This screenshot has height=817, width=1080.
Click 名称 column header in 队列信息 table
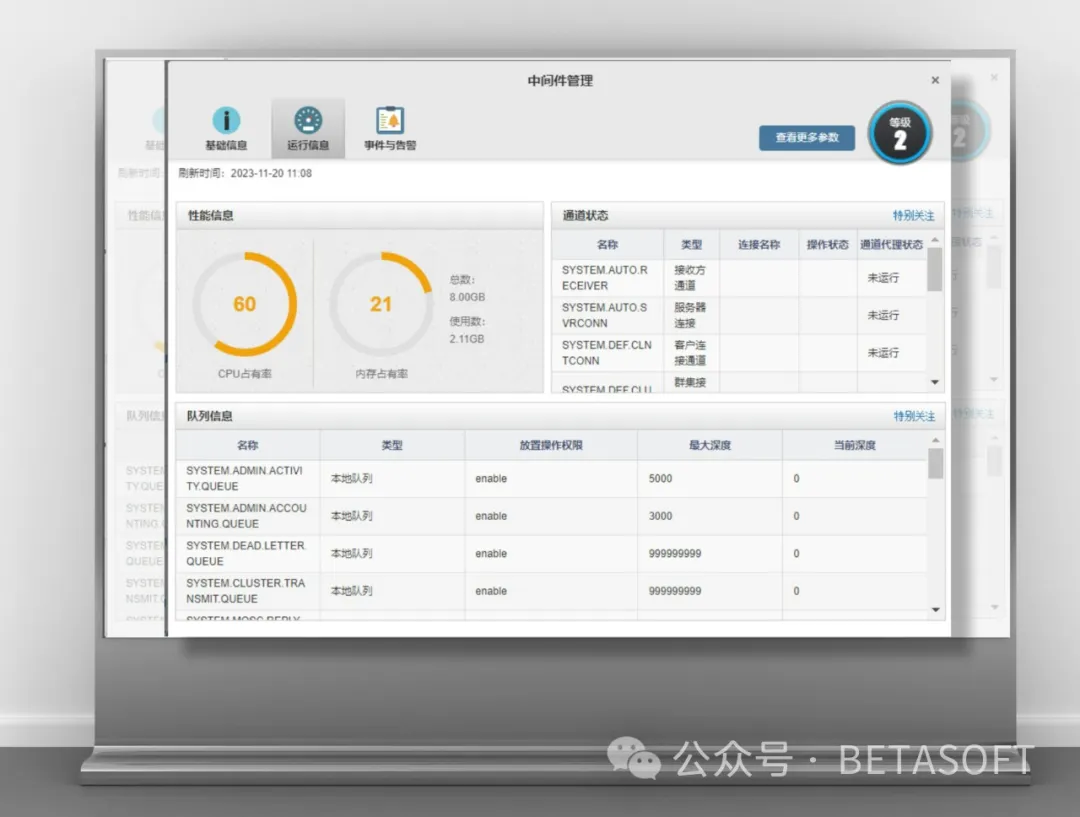click(247, 445)
